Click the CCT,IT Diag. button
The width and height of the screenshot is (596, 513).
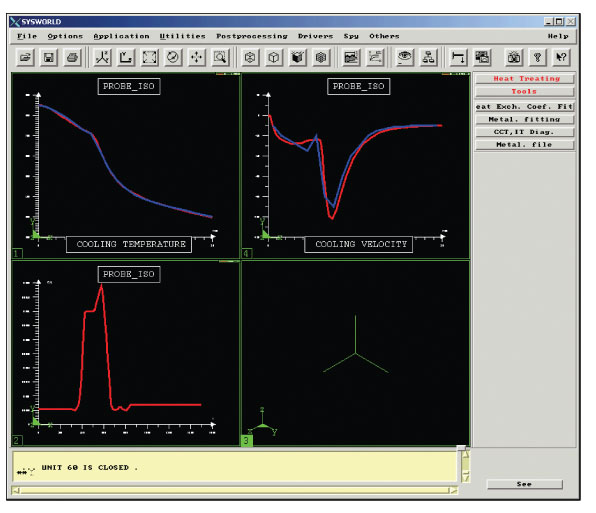point(525,132)
